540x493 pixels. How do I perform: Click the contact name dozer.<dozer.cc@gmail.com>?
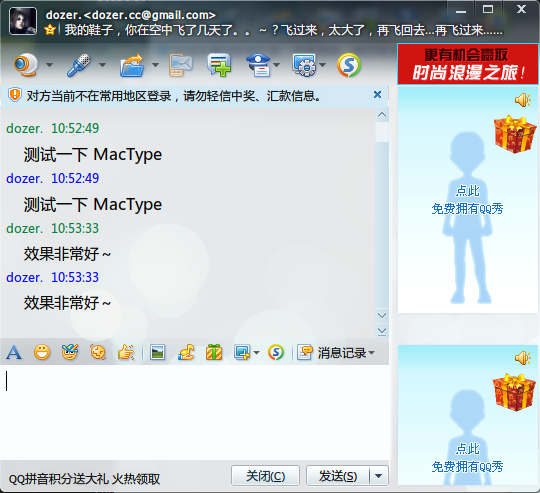pyautogui.click(x=131, y=15)
